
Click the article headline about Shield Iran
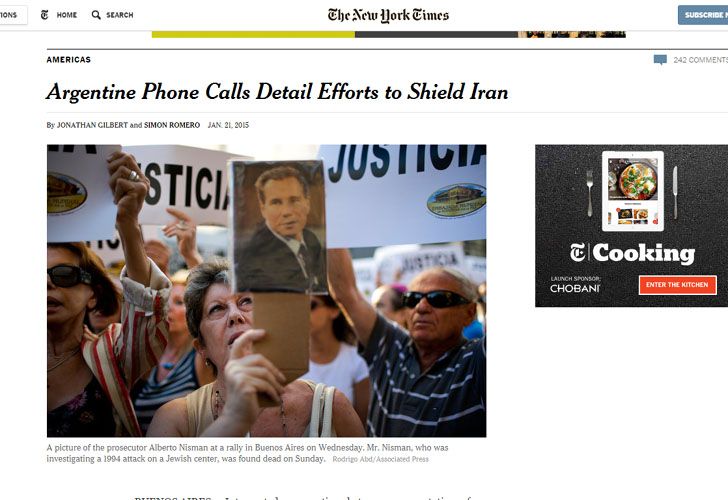277,92
